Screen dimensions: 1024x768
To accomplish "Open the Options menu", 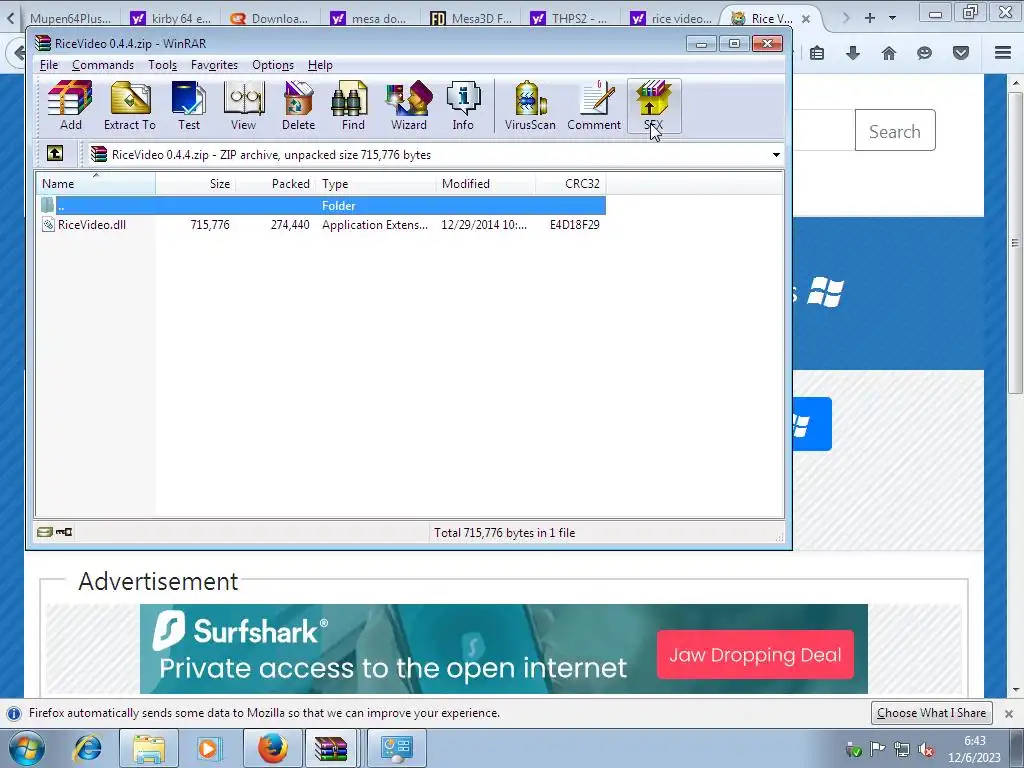I will 273,65.
